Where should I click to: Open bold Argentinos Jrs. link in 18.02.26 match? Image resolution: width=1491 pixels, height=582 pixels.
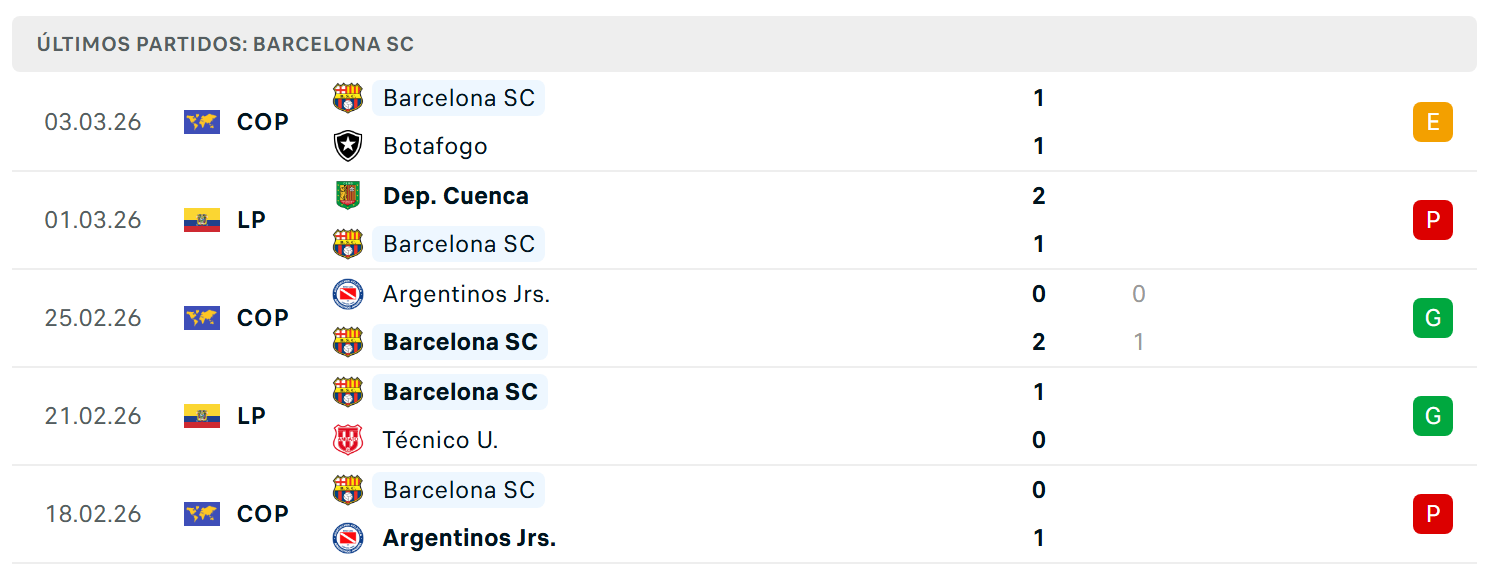click(x=469, y=538)
